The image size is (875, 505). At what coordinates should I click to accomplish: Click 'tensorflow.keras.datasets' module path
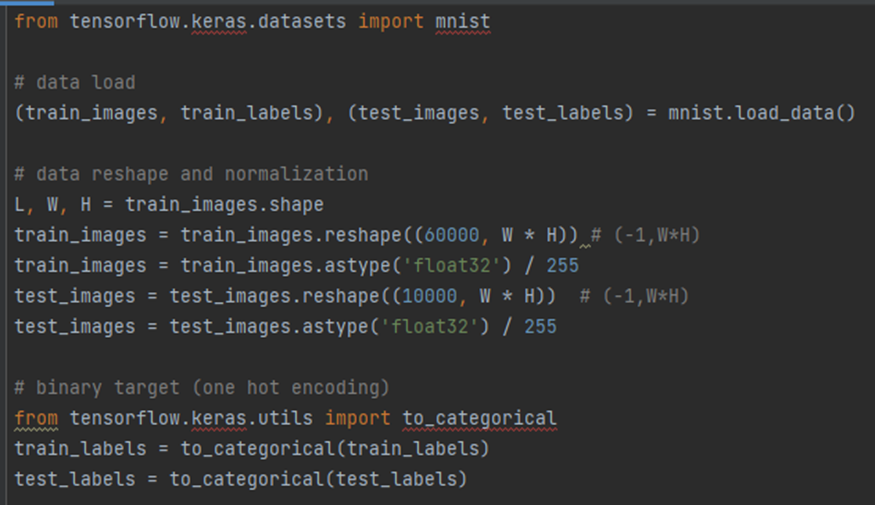click(208, 22)
